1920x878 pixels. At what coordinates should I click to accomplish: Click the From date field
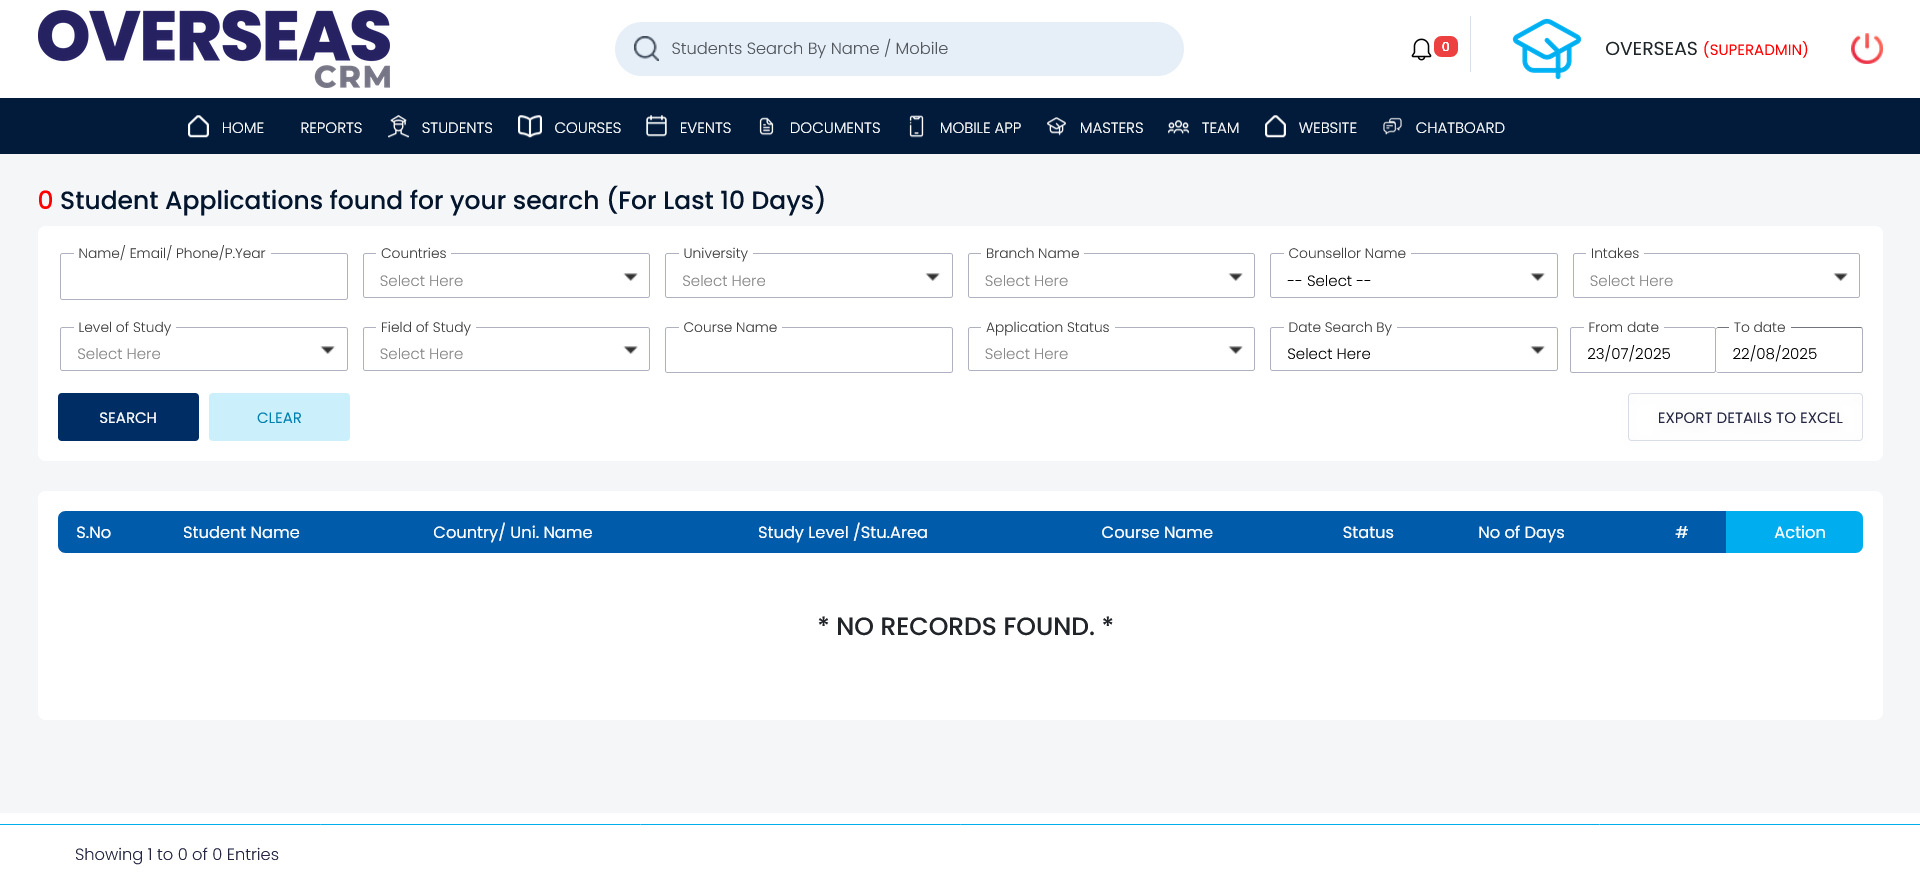coord(1641,353)
